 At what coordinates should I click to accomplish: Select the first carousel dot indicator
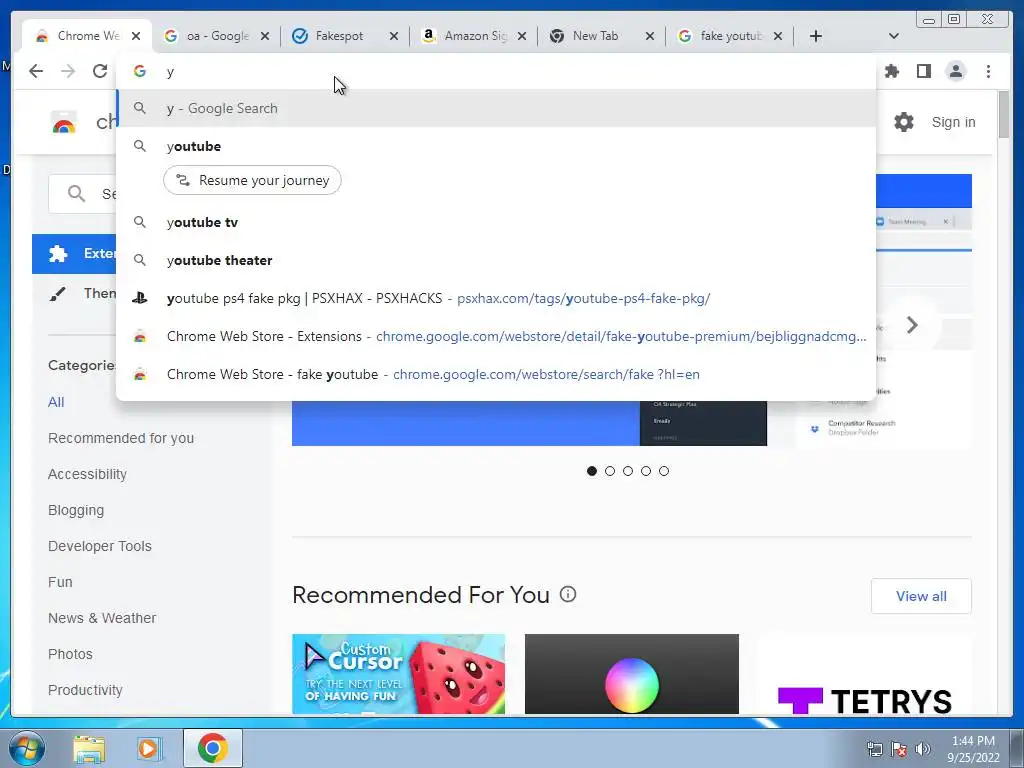click(x=592, y=471)
